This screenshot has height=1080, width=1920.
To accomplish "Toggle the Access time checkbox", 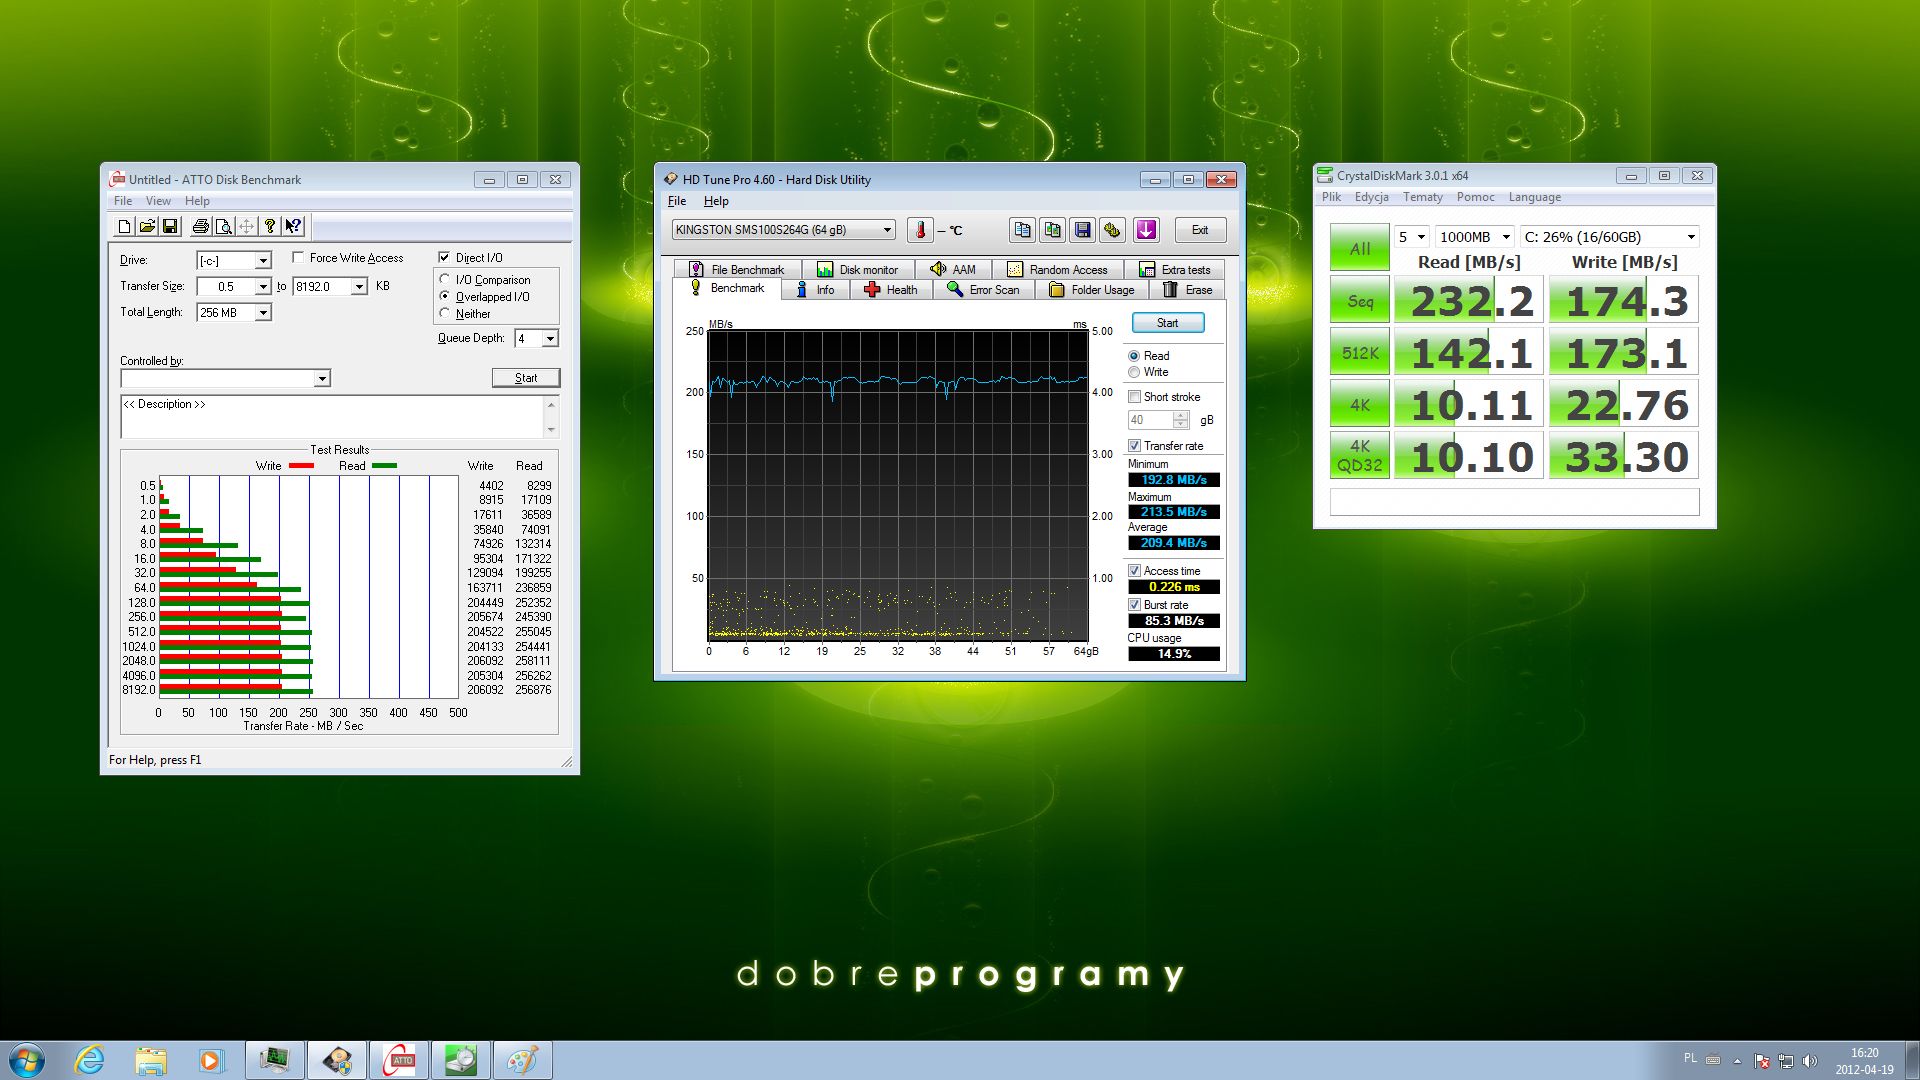I will [x=1135, y=571].
